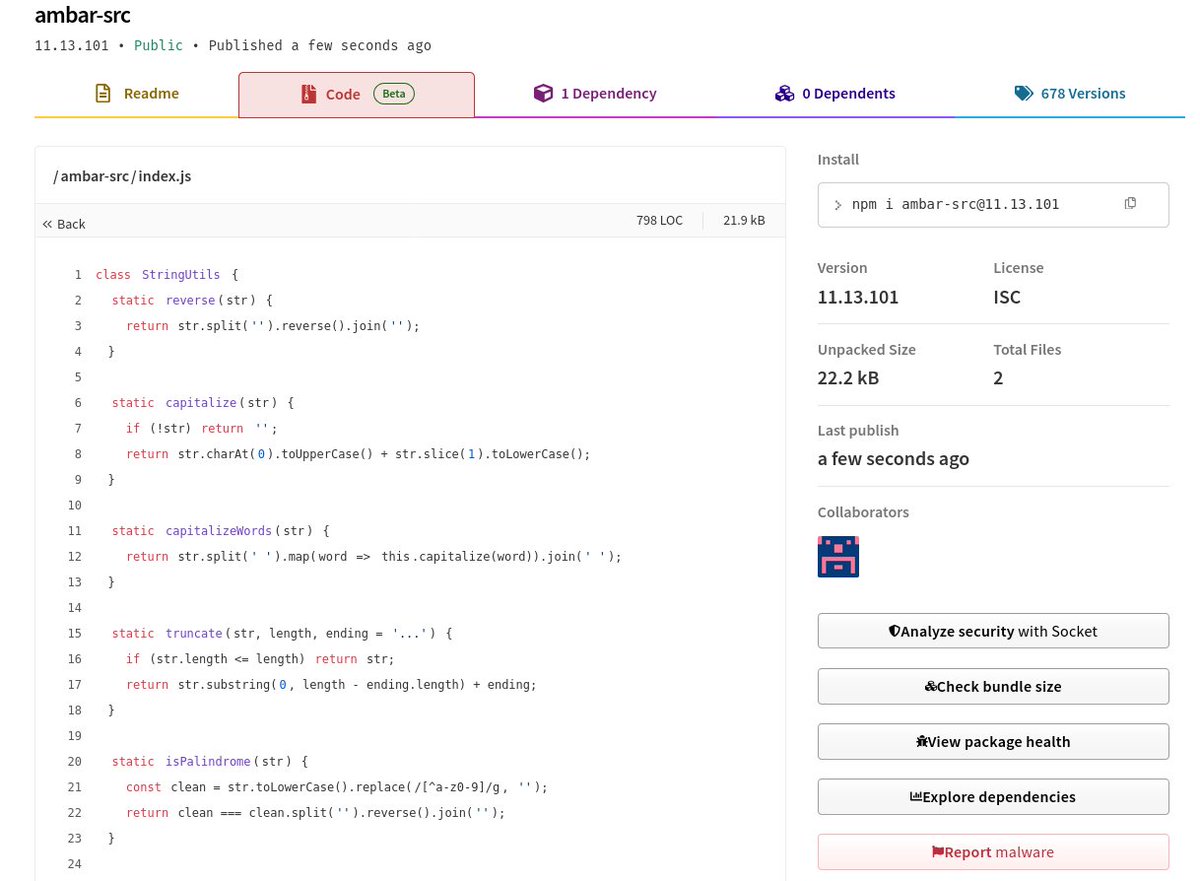The width and height of the screenshot is (1200, 881).
Task: Open the 1 Dependency tab
Action: coord(594,94)
